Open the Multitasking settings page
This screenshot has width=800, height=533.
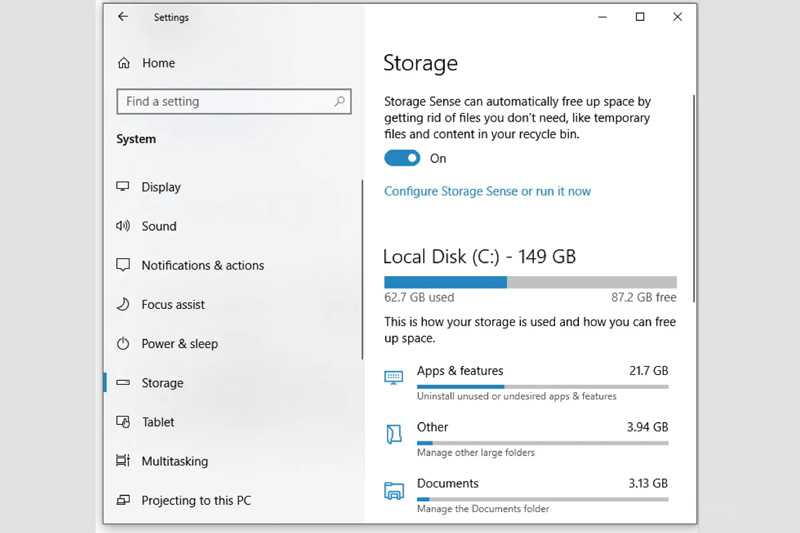[x=174, y=461]
